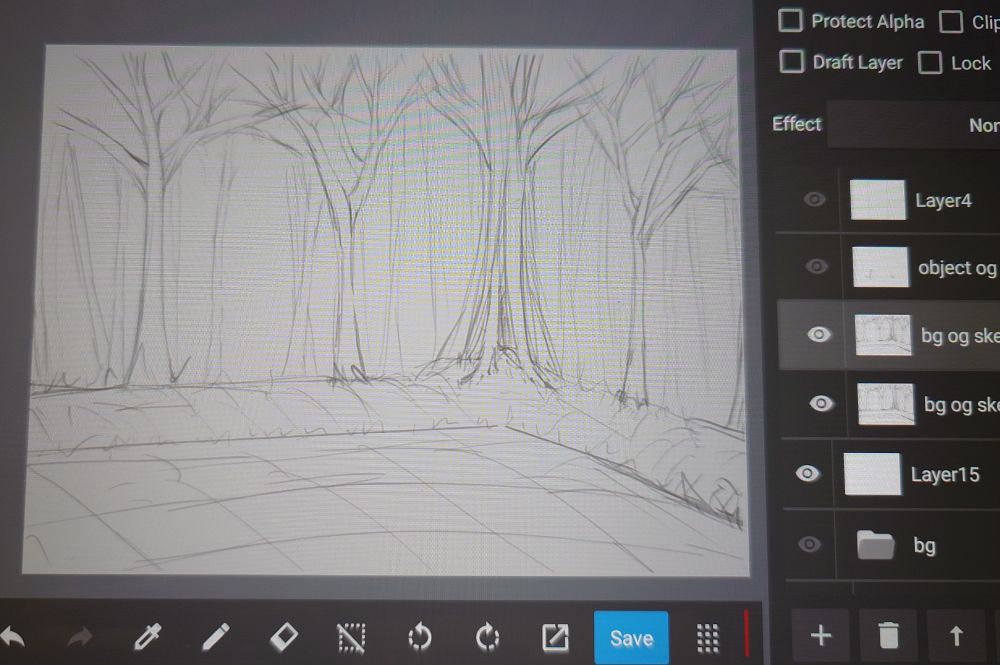Viewport: 1000px width, 665px height.
Task: Open the materials grid panel
Action: pos(708,635)
